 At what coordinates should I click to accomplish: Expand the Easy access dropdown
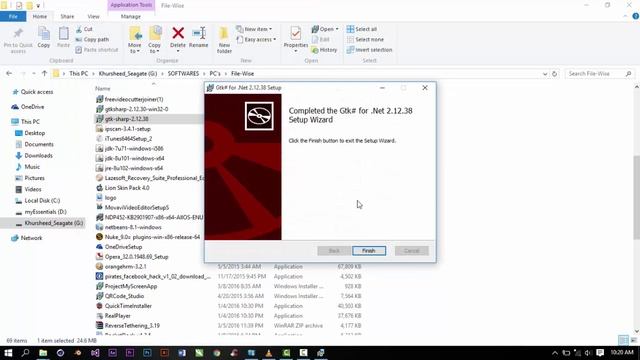(x=256, y=40)
